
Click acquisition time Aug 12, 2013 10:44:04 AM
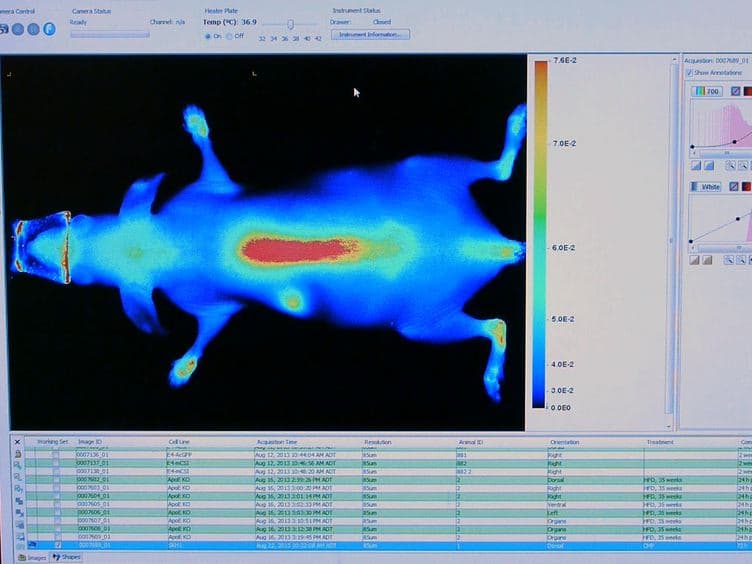293,455
